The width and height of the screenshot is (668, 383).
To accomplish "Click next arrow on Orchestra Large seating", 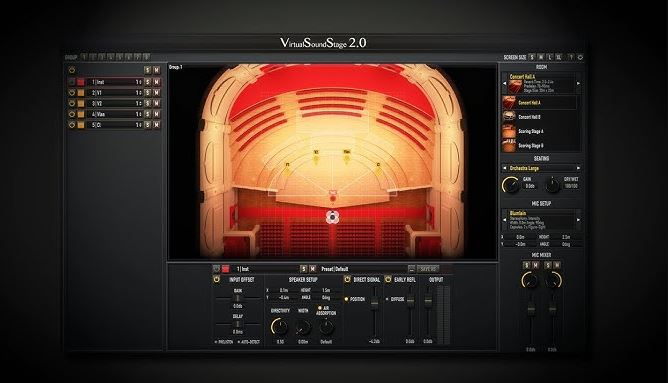I will [578, 168].
